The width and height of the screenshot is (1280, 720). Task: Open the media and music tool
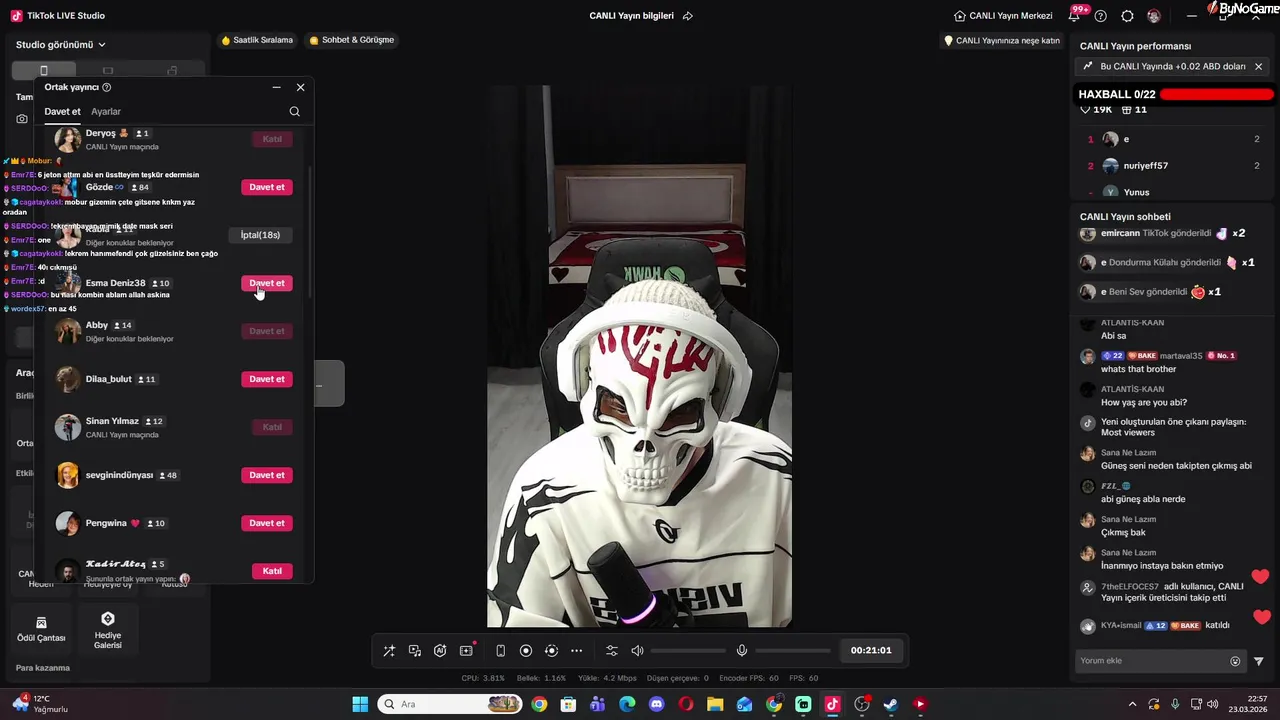(415, 651)
